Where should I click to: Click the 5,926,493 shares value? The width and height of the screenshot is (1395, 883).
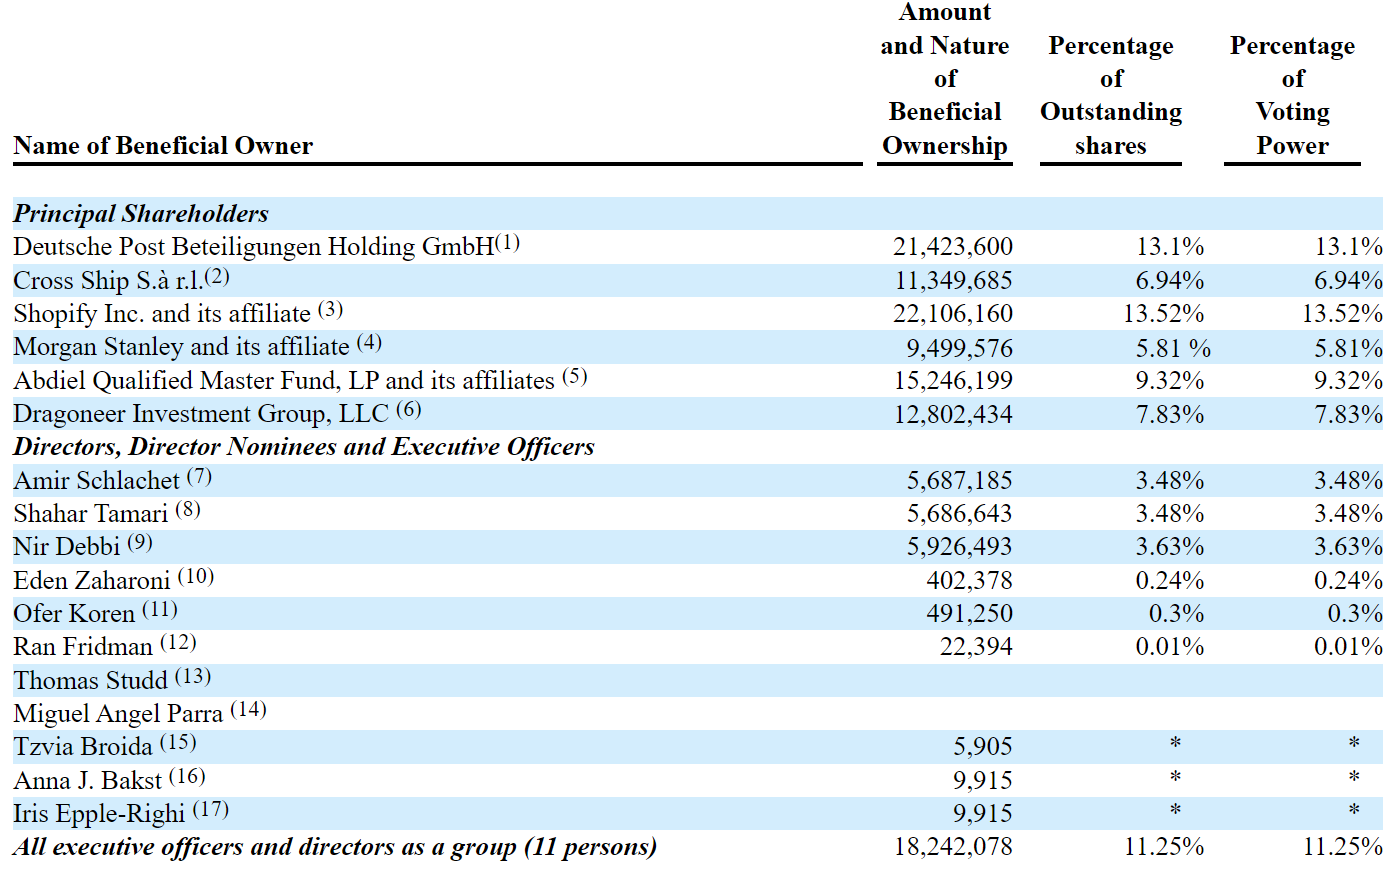960,547
